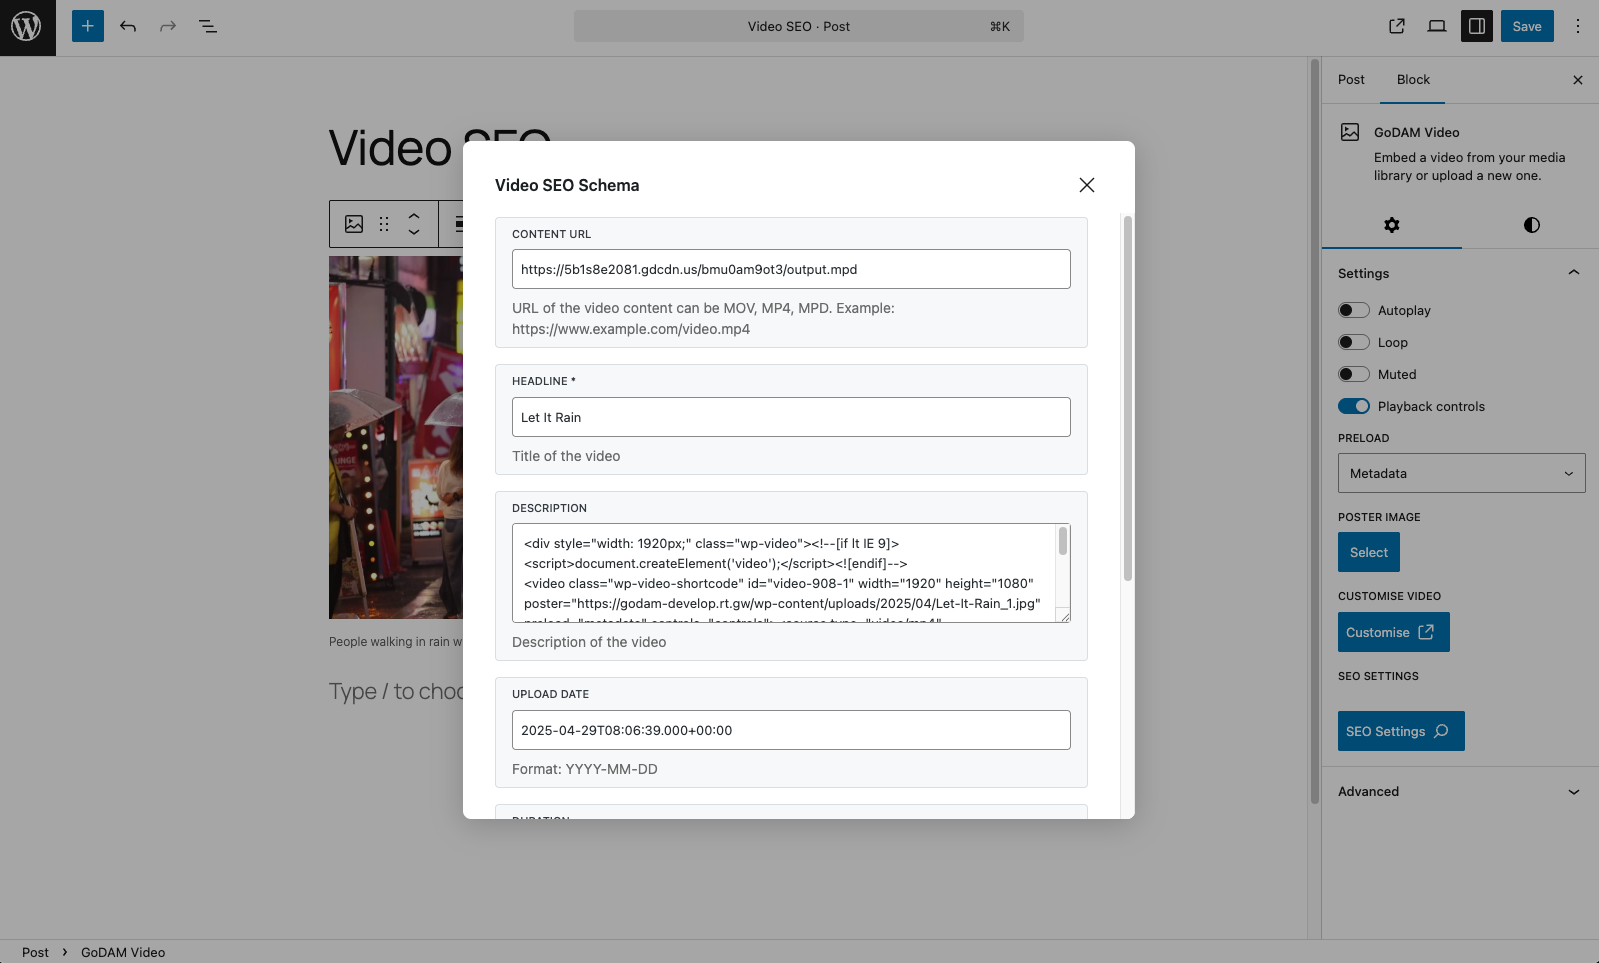
Task: Close the Video SEO Schema dialog
Action: point(1087,185)
